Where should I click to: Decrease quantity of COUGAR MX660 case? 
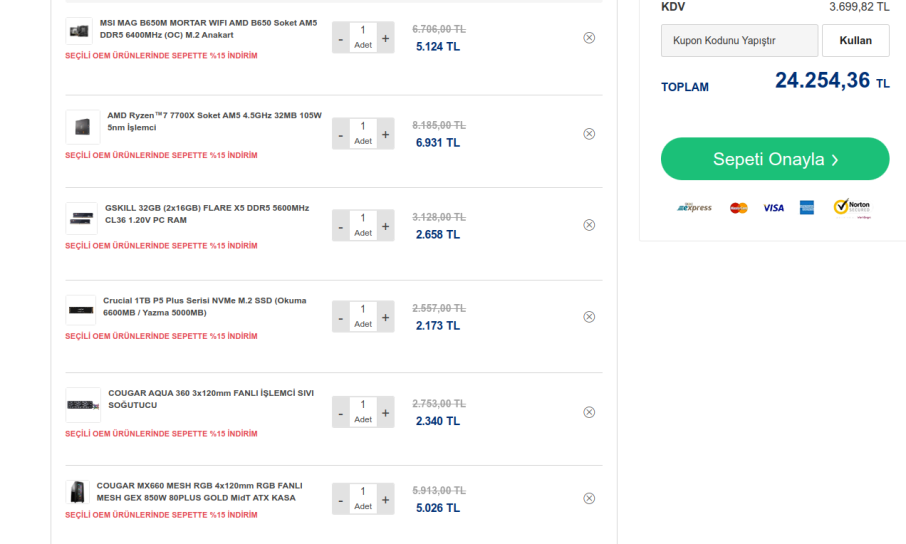point(340,499)
